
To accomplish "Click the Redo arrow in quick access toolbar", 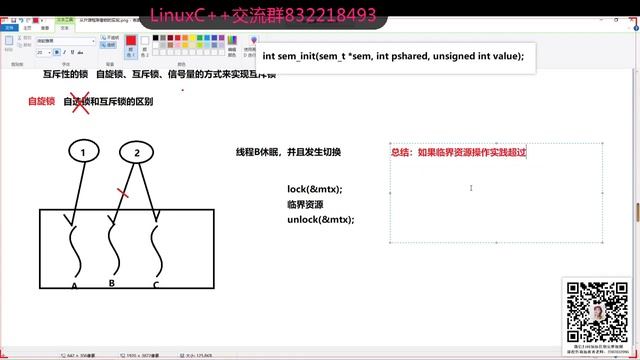I will (29, 20).
